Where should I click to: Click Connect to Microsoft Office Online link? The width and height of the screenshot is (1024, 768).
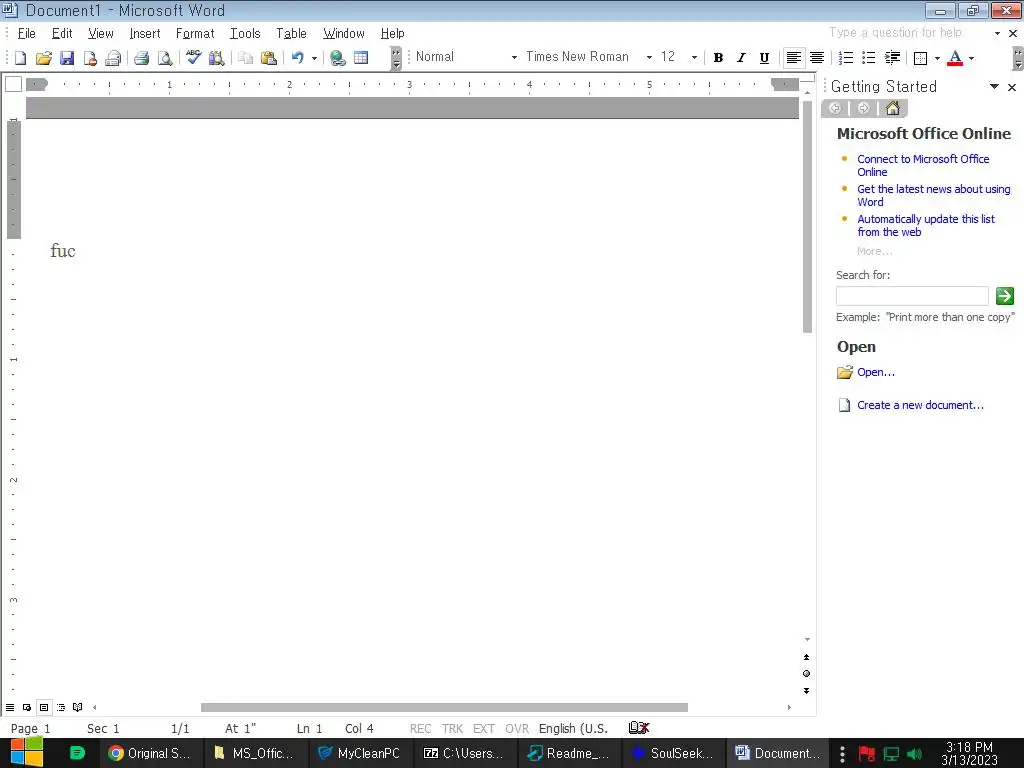[x=923, y=165]
